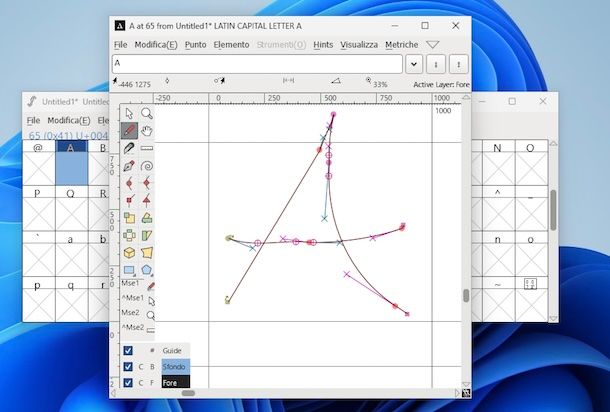Select lowercase n glyph cell in font view
Viewport: 610px width, 412px height.
click(x=499, y=254)
